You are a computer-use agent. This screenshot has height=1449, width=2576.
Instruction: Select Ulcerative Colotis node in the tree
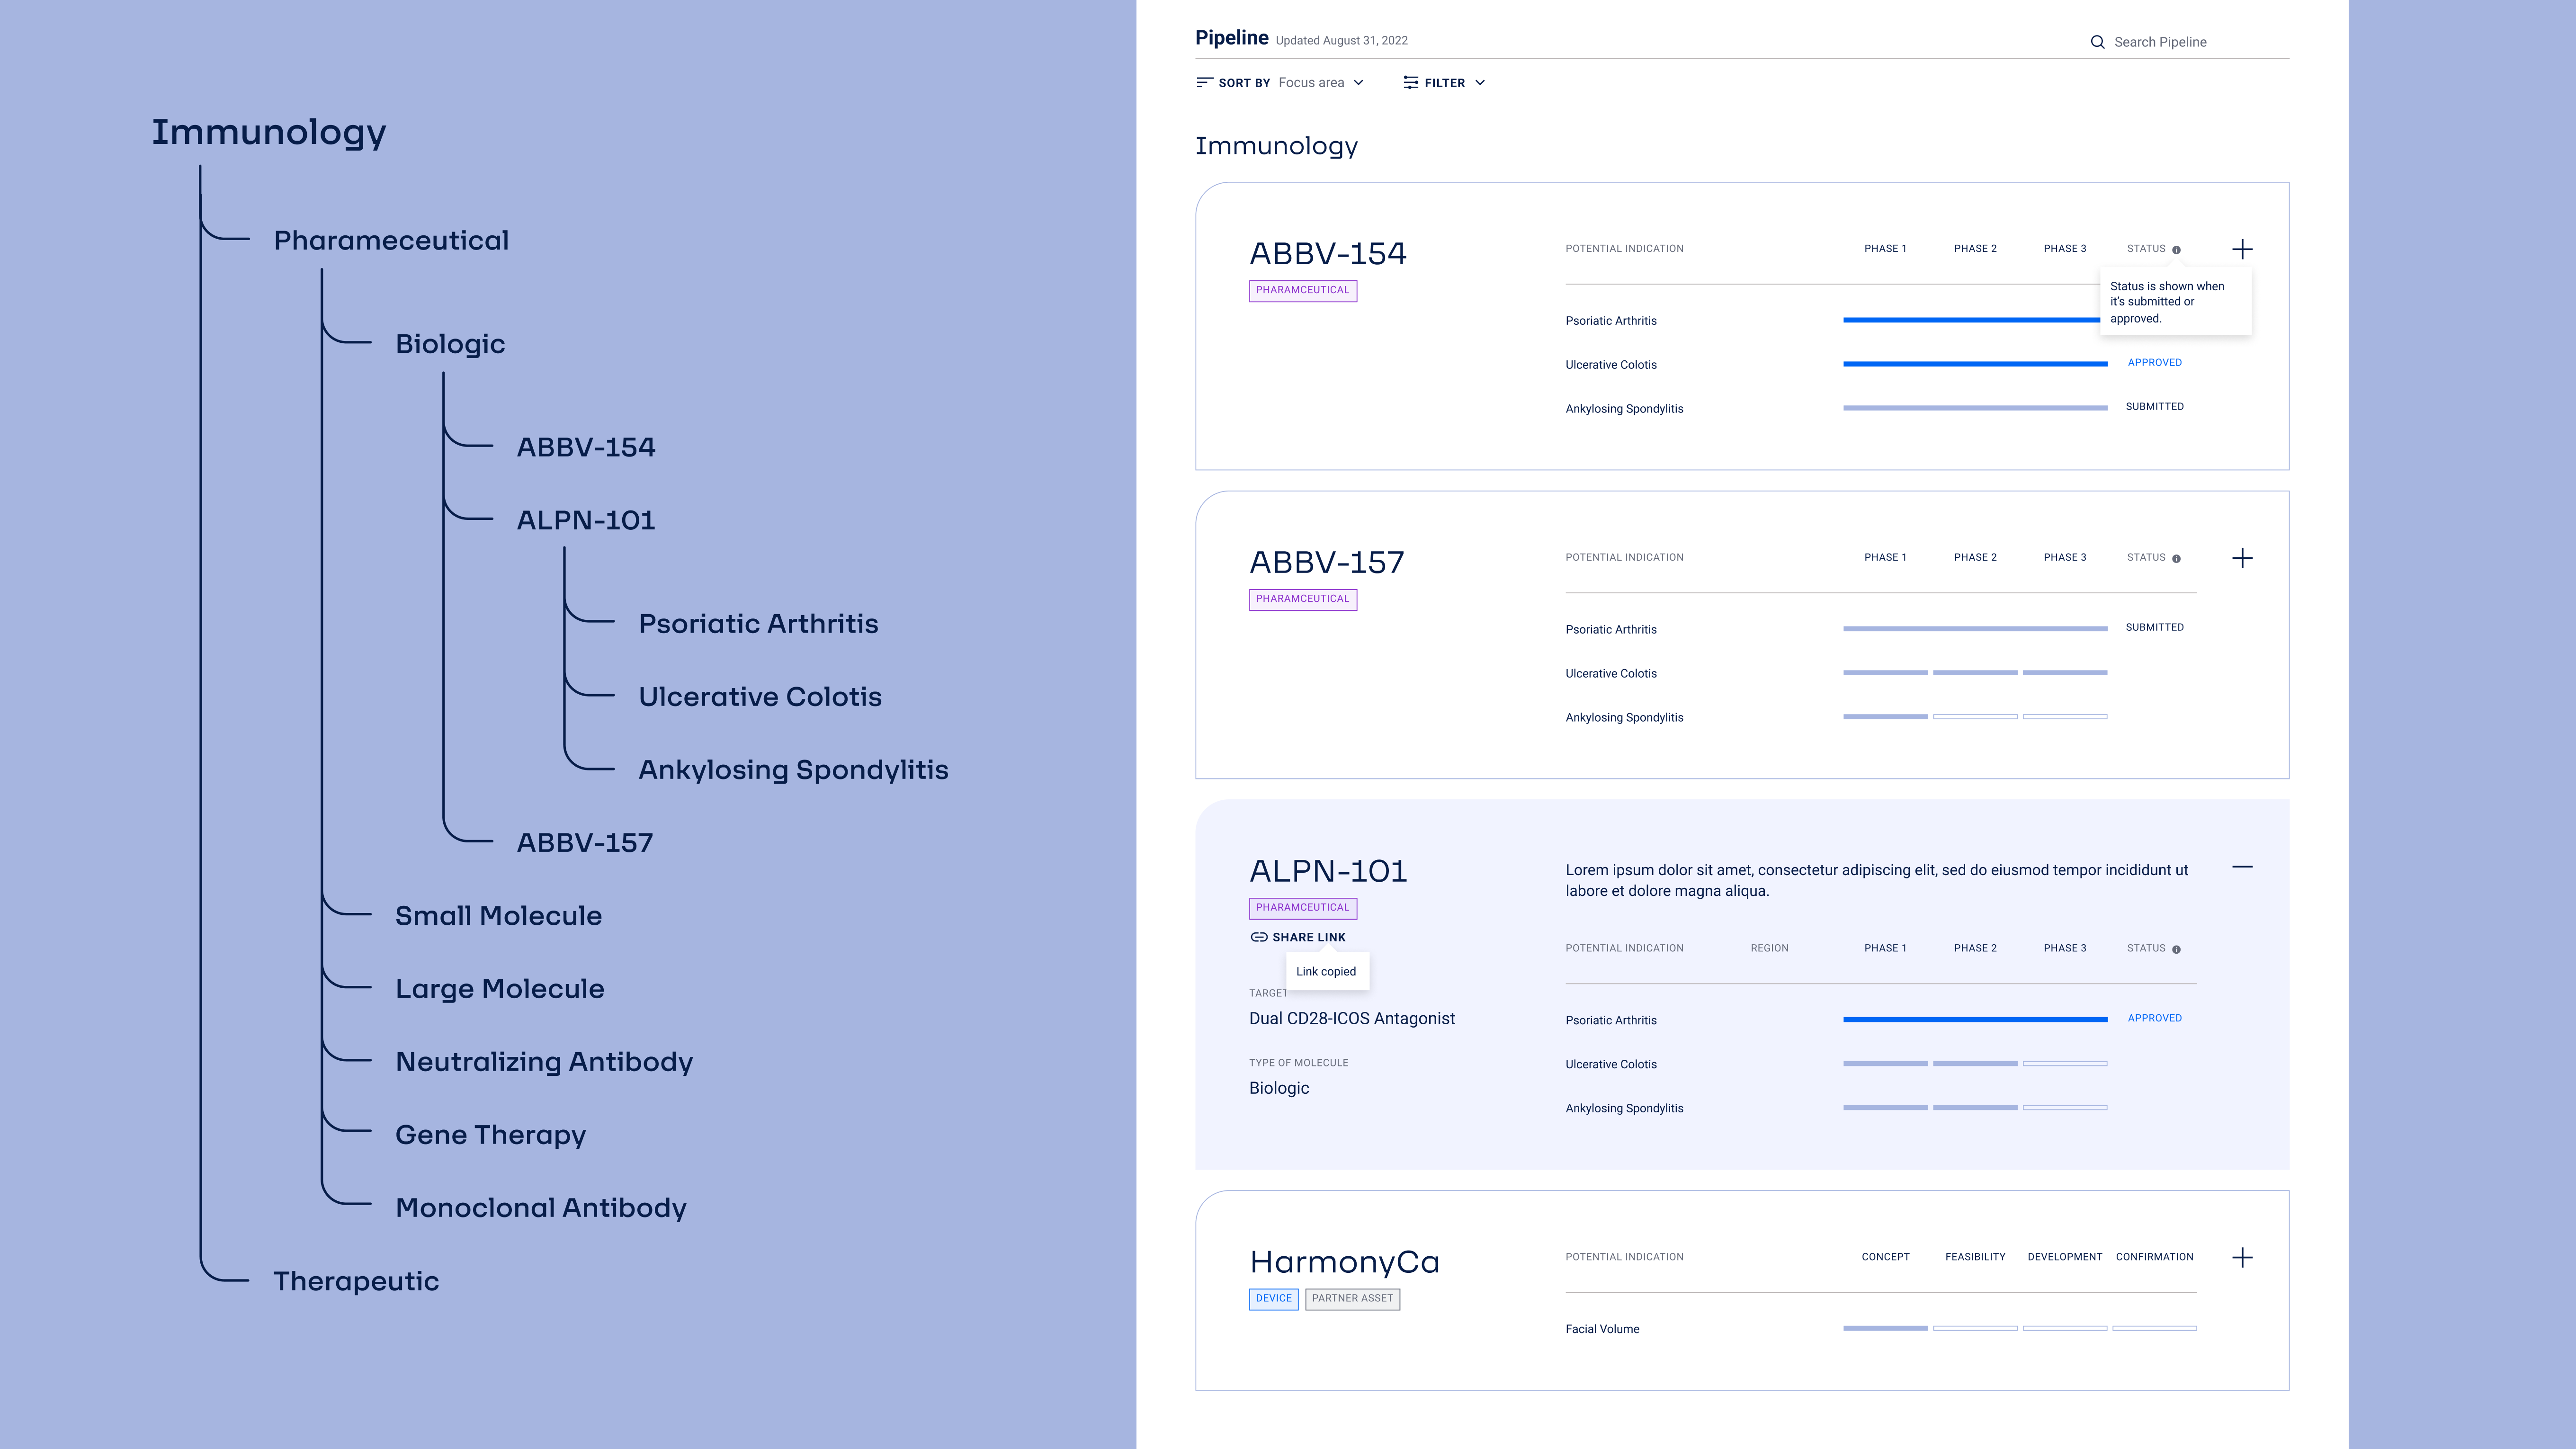760,697
